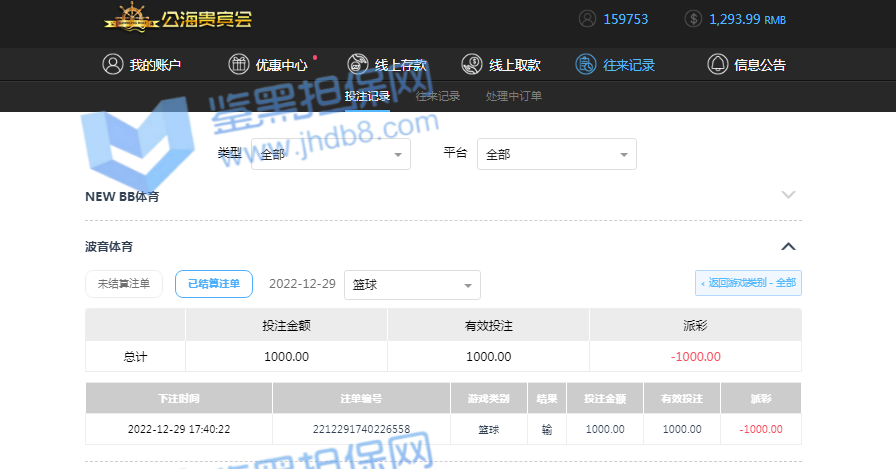The height and width of the screenshot is (469, 896).
Task: Click the 线上存款 deposit icon
Action: point(358,65)
